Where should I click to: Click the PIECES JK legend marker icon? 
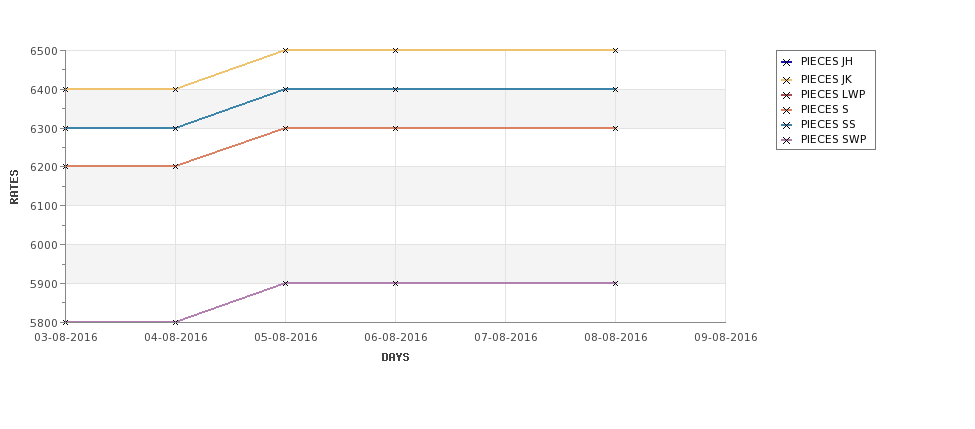coord(787,80)
